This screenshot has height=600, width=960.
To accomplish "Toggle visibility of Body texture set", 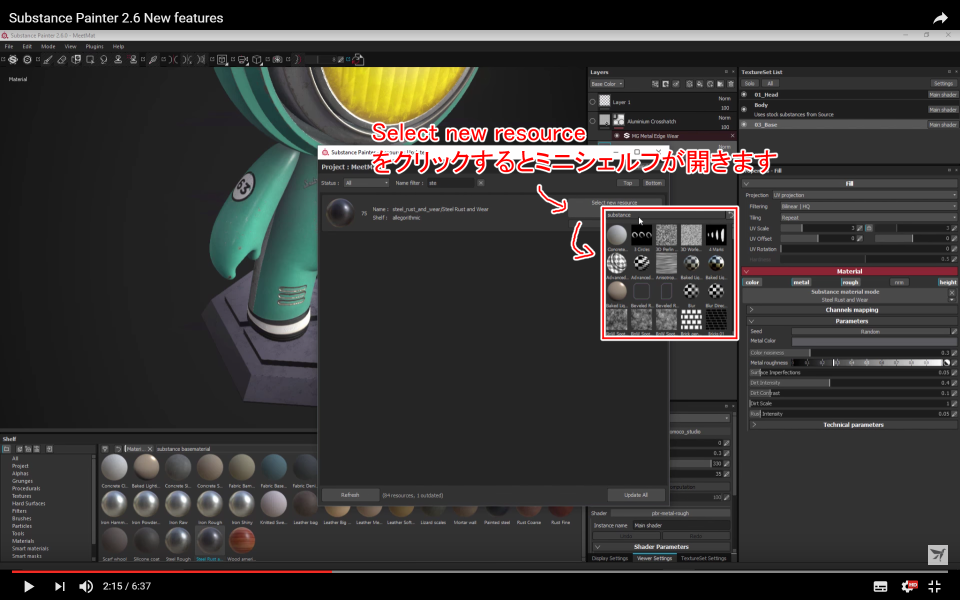I will pyautogui.click(x=744, y=110).
